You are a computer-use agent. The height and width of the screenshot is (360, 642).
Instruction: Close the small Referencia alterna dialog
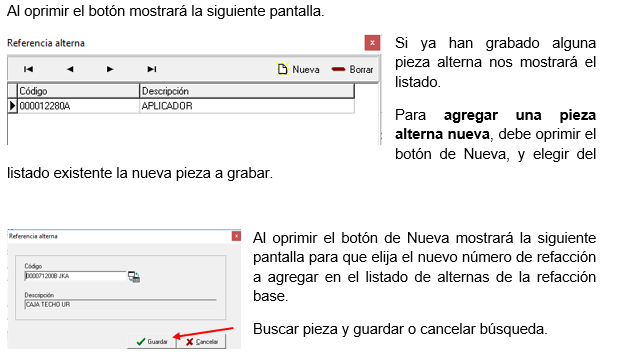coord(236,236)
